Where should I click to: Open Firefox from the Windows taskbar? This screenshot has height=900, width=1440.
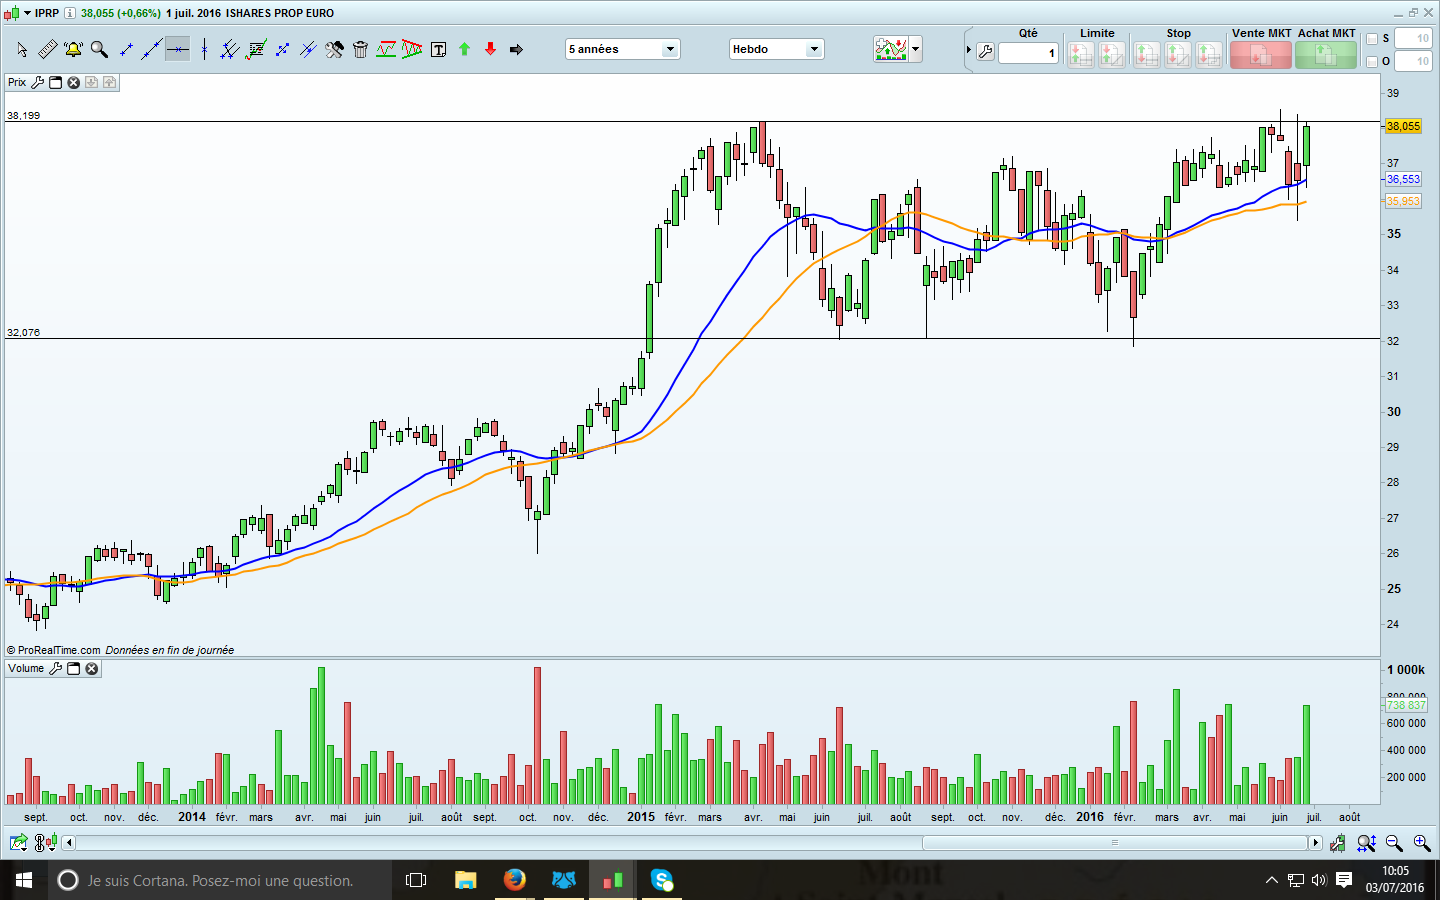(x=514, y=880)
